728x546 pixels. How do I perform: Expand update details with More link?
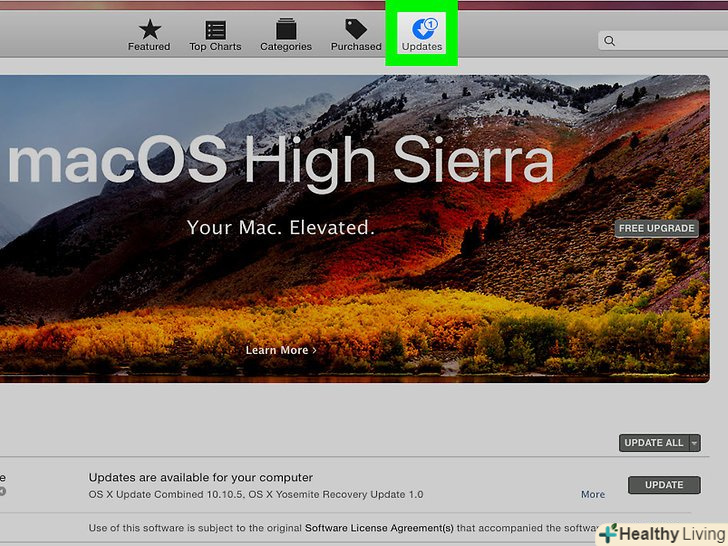592,494
